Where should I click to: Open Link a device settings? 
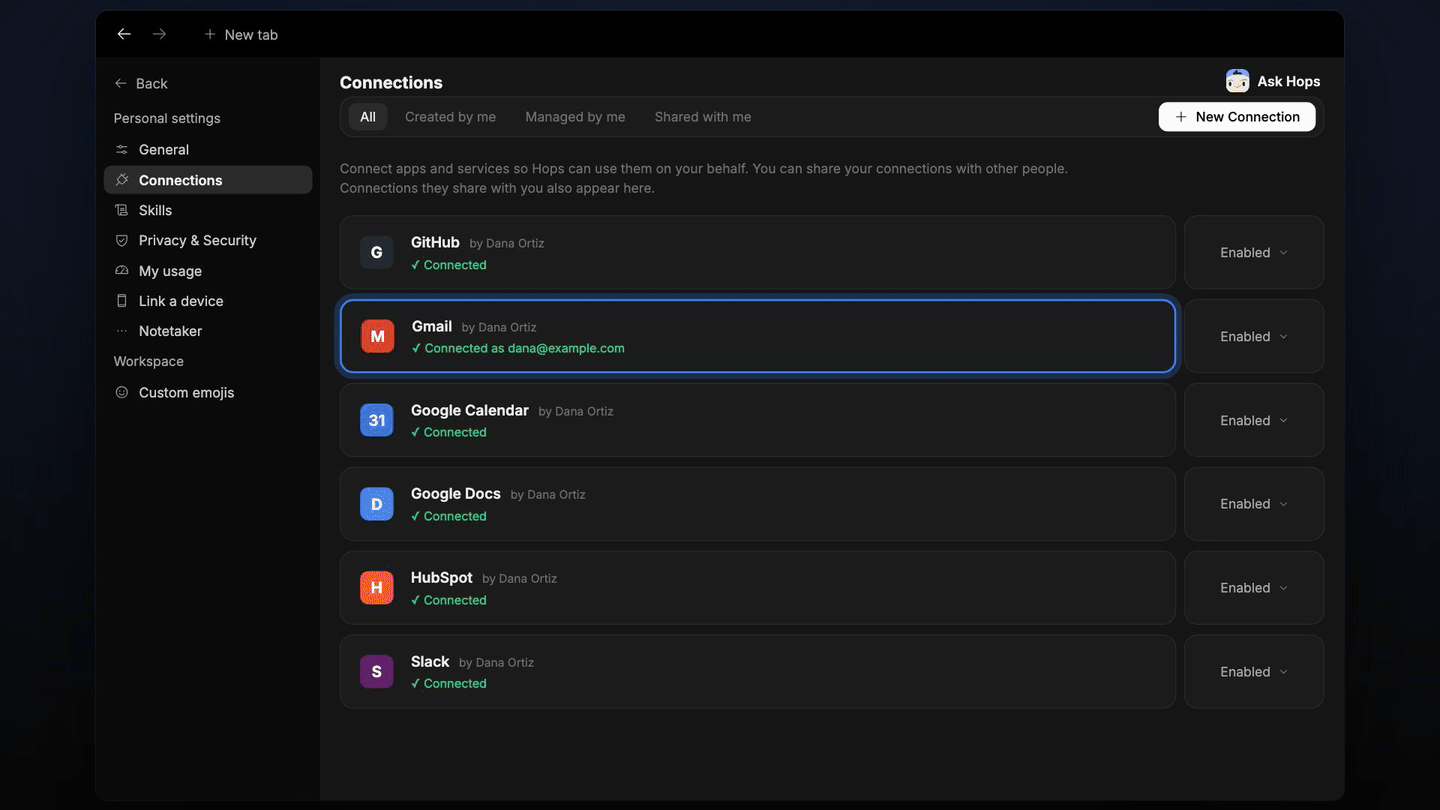[x=208, y=301]
